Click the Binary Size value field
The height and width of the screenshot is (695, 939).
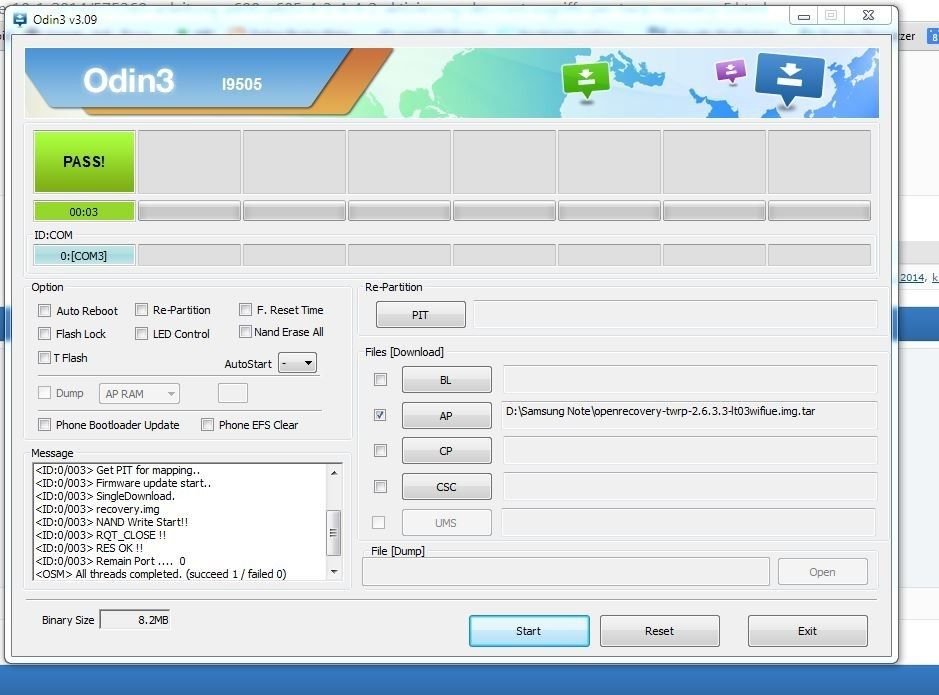[x=135, y=620]
